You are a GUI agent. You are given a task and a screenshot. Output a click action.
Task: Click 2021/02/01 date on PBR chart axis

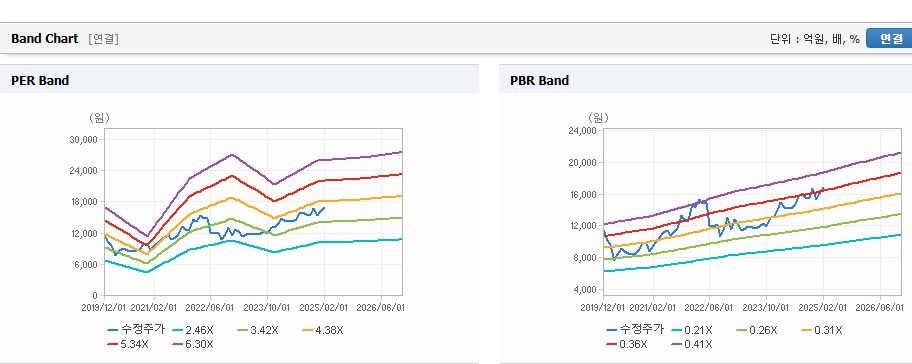[x=654, y=307]
